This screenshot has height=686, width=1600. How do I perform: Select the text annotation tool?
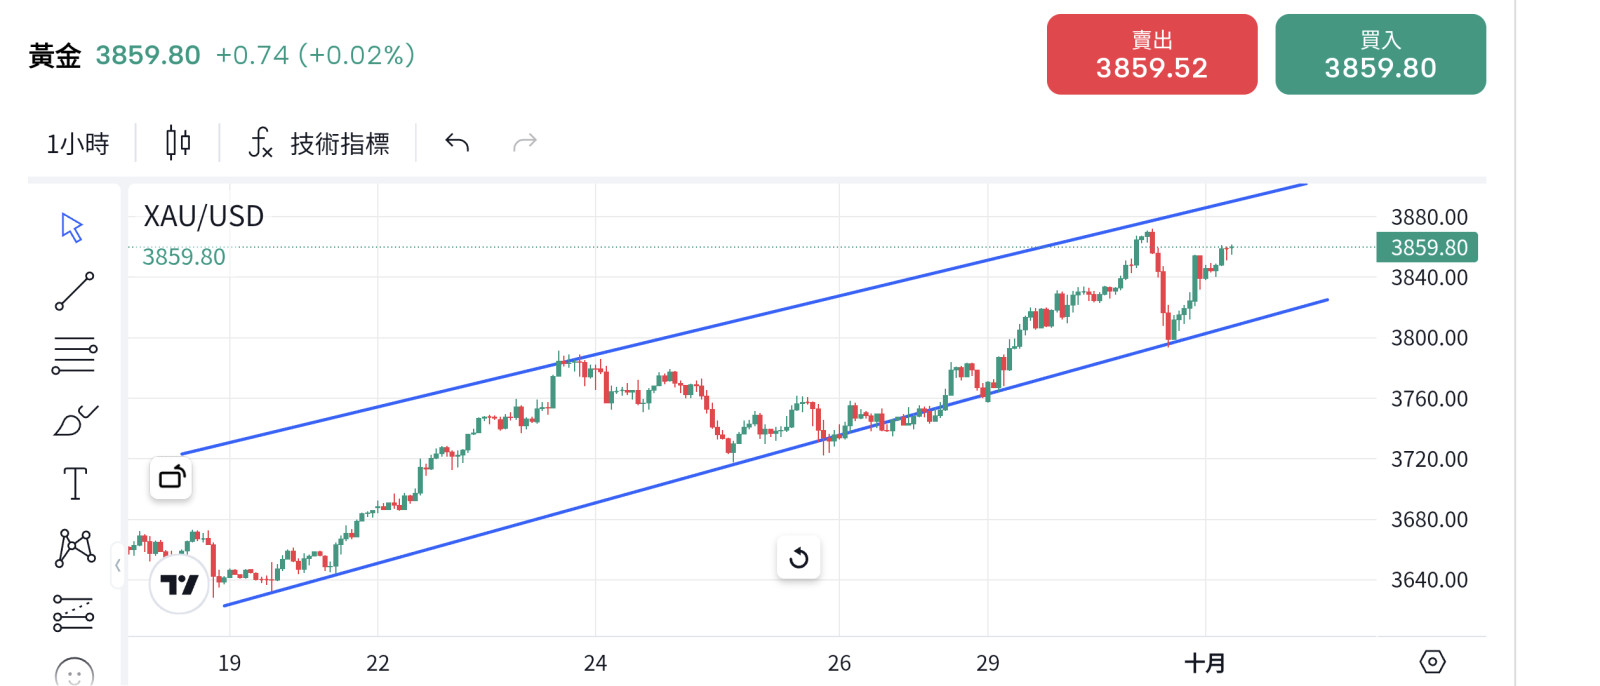75,484
